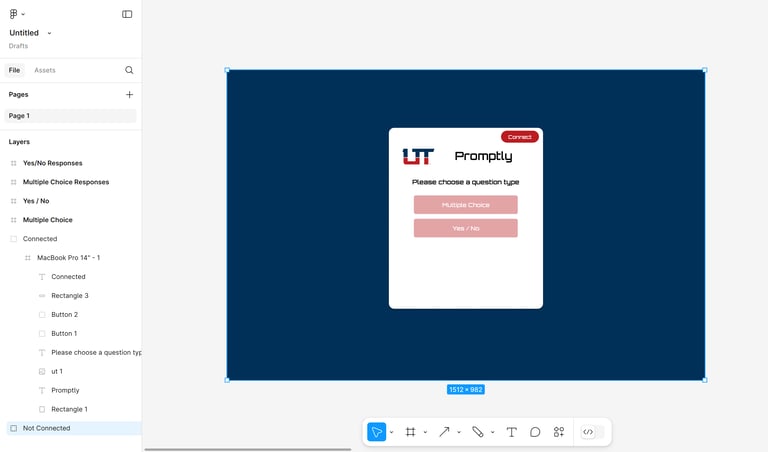Open Move tool options chevron
768x452 pixels.
click(x=391, y=432)
